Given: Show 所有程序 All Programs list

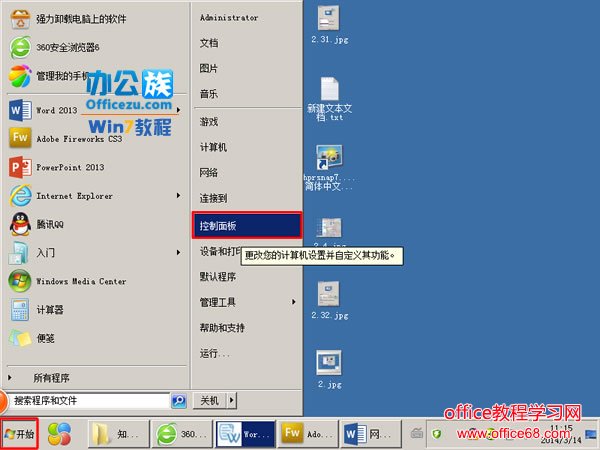Looking at the screenshot, I should coord(51,378).
